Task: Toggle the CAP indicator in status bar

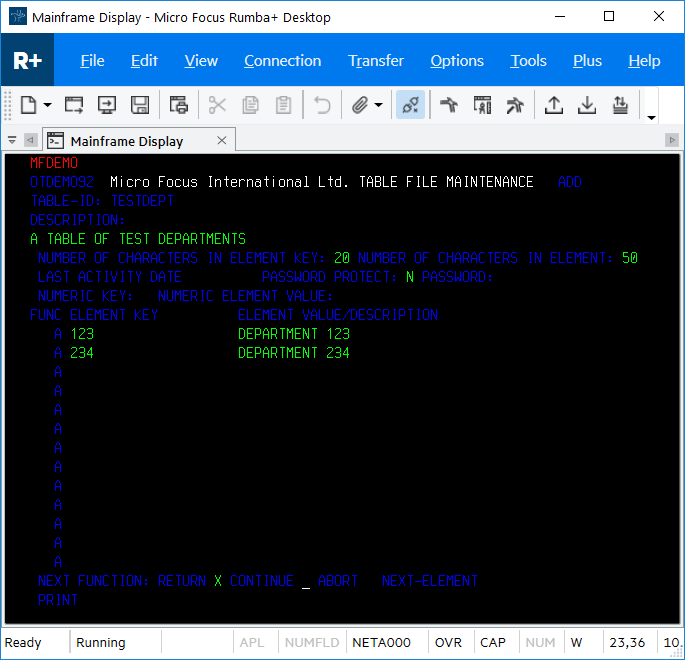Action: click(x=493, y=642)
